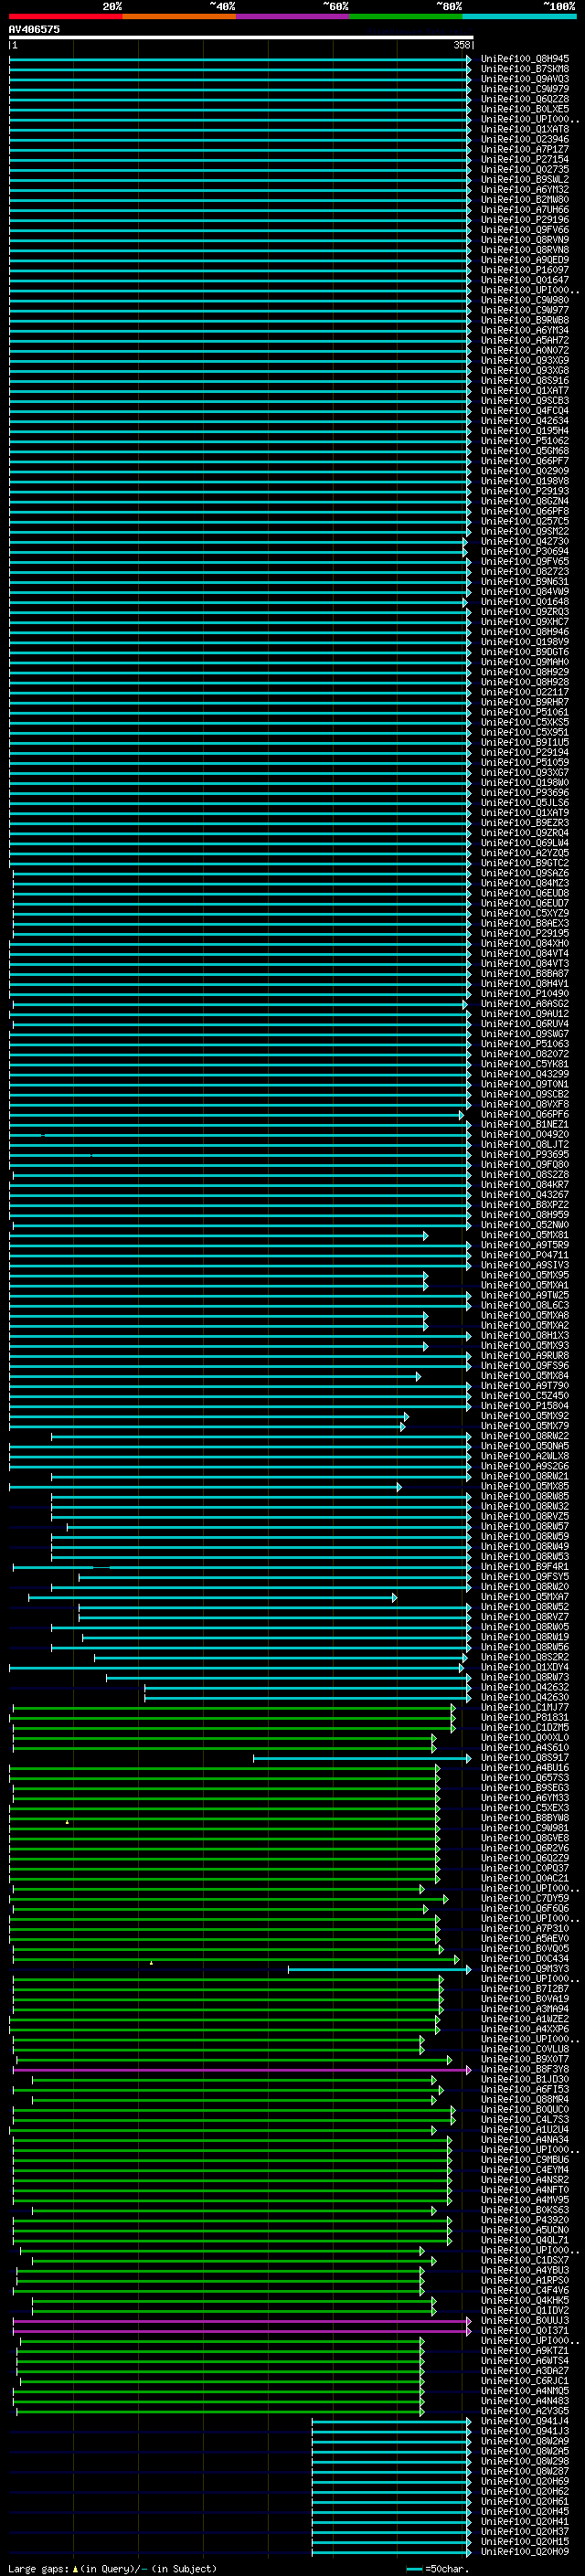Image resolution: width=585 pixels, height=2576 pixels.
Task: Open hit UniRef100_Q9AVQ3
Action: pyautogui.click(x=525, y=79)
